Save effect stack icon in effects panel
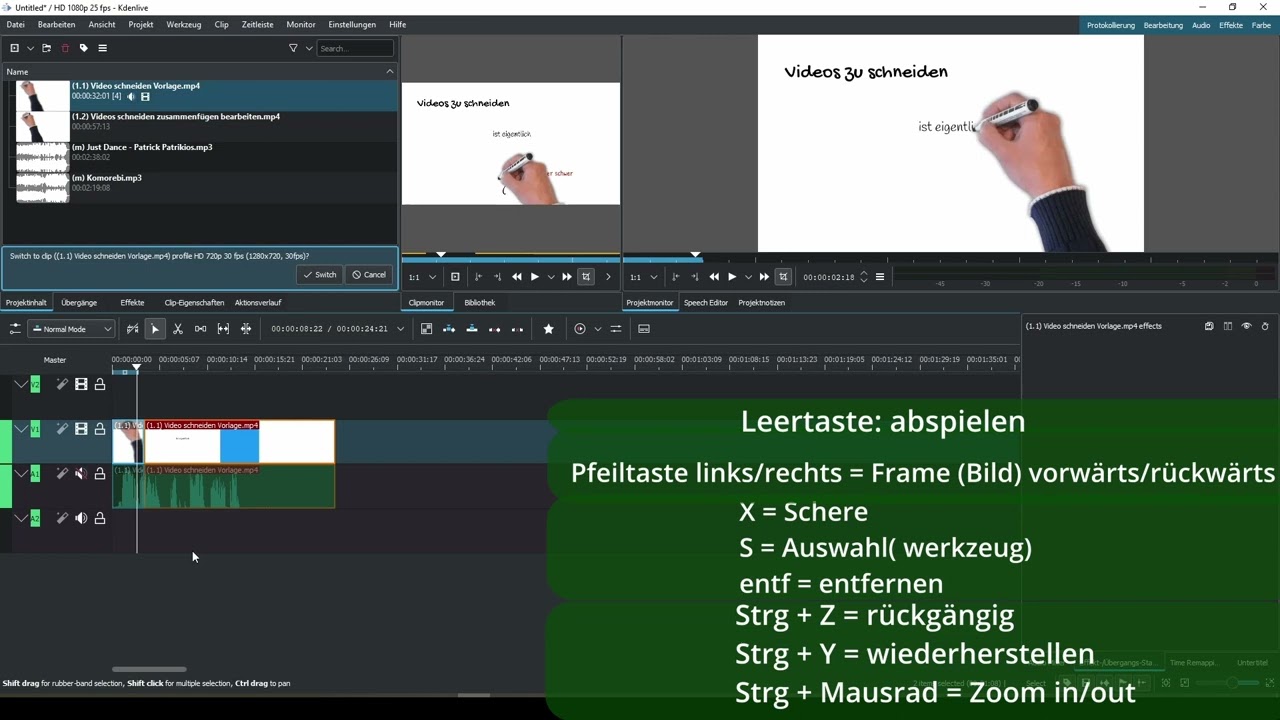The image size is (1280, 720). 1209,326
